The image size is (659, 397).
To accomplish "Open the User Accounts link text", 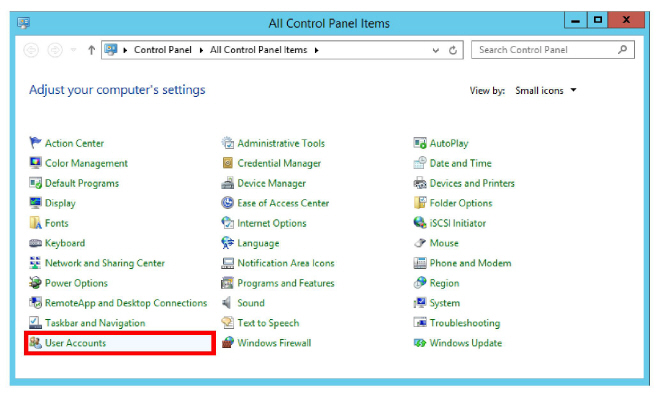I will tap(76, 343).
